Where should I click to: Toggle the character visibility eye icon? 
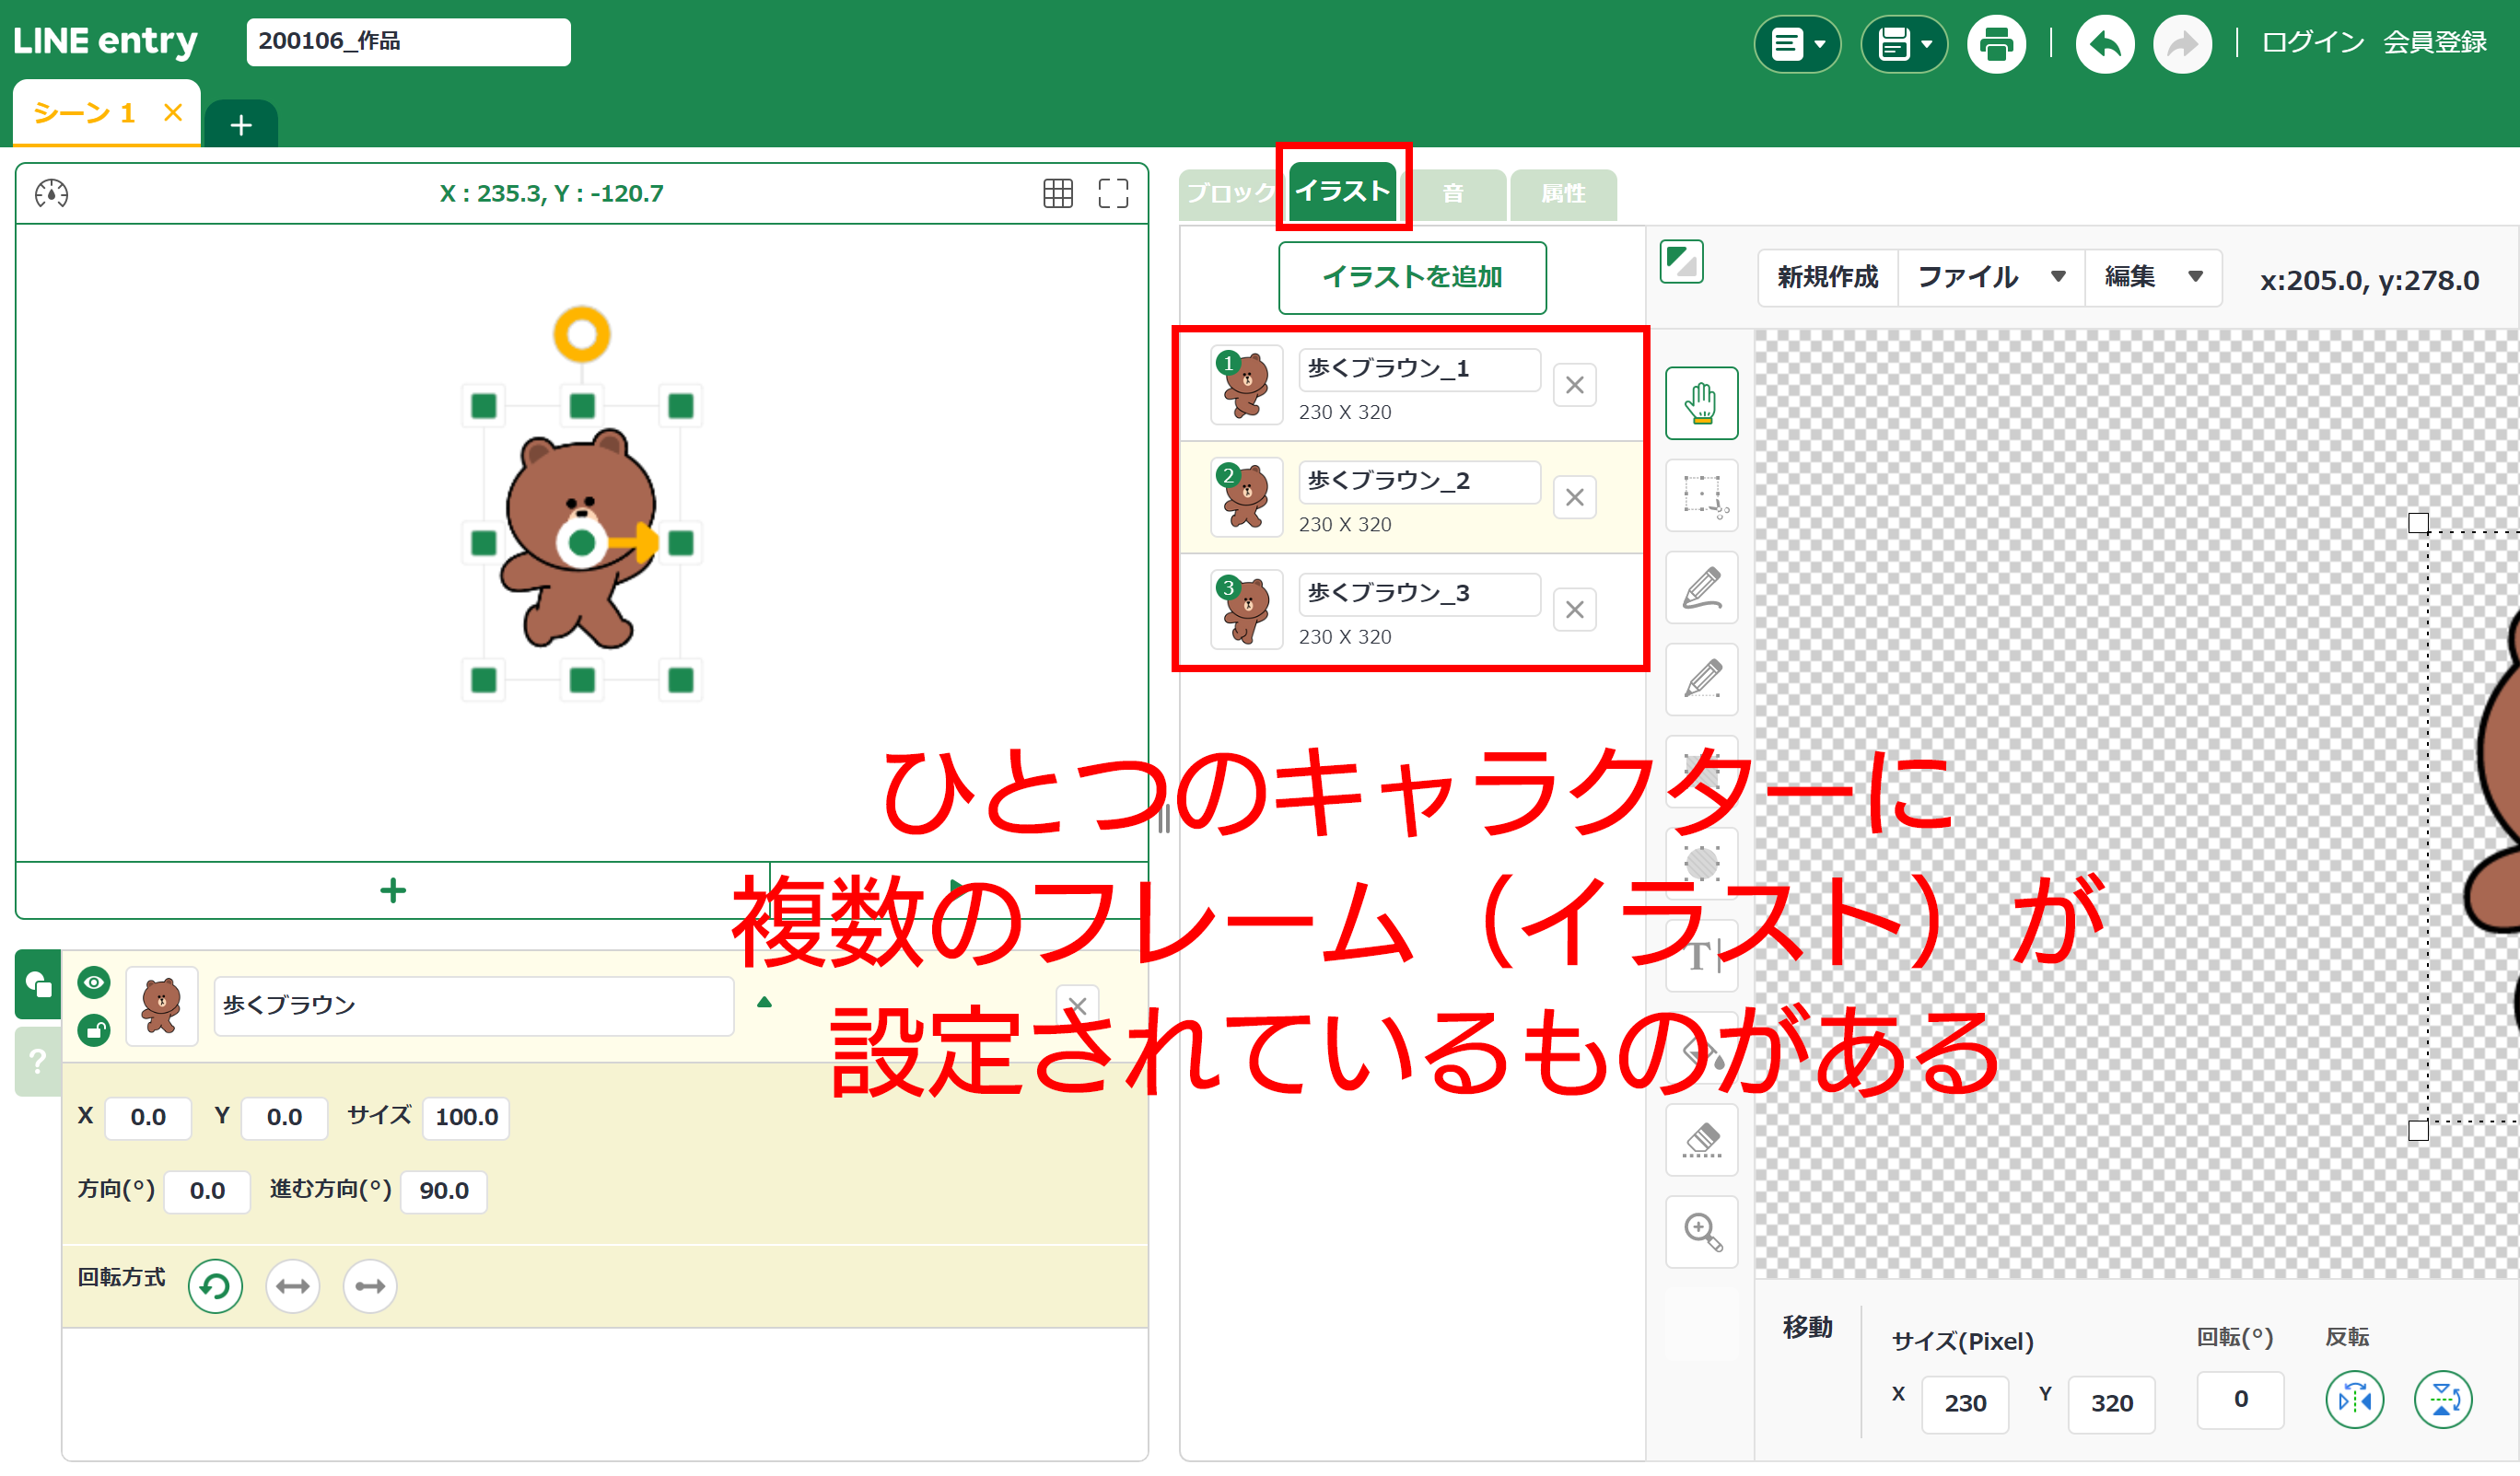point(93,983)
